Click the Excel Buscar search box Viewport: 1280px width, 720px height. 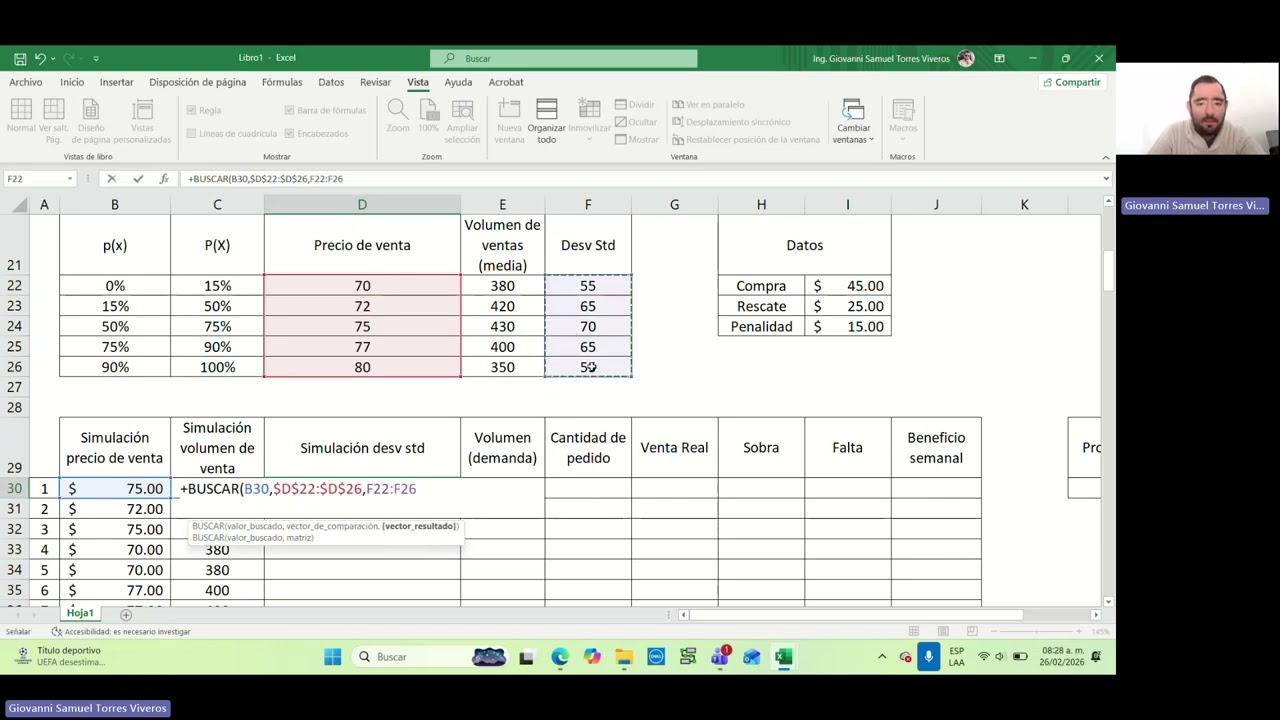pos(564,59)
